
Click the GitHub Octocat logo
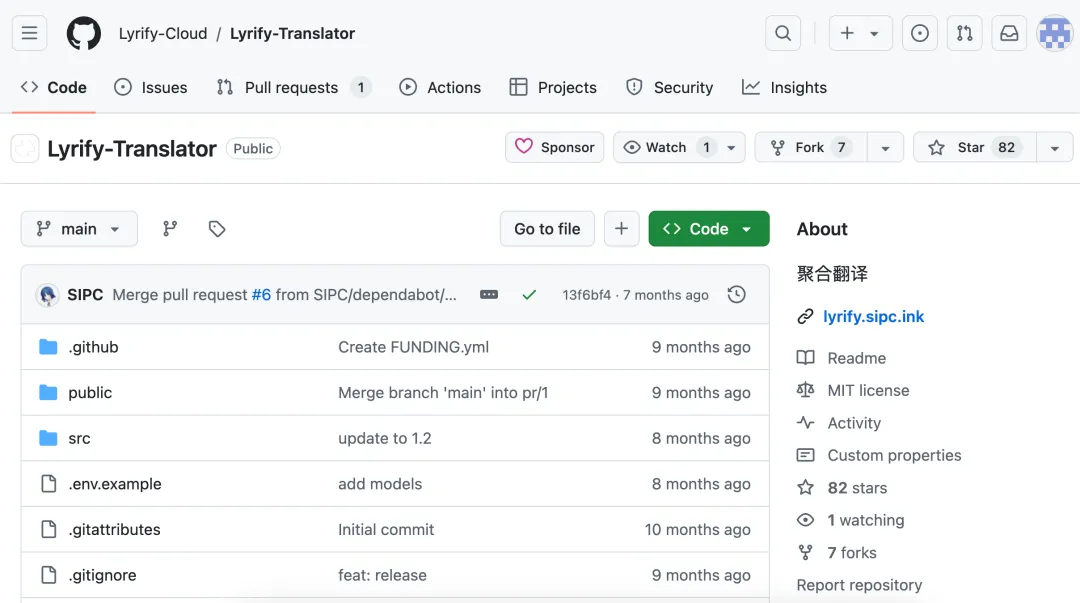pyautogui.click(x=84, y=33)
